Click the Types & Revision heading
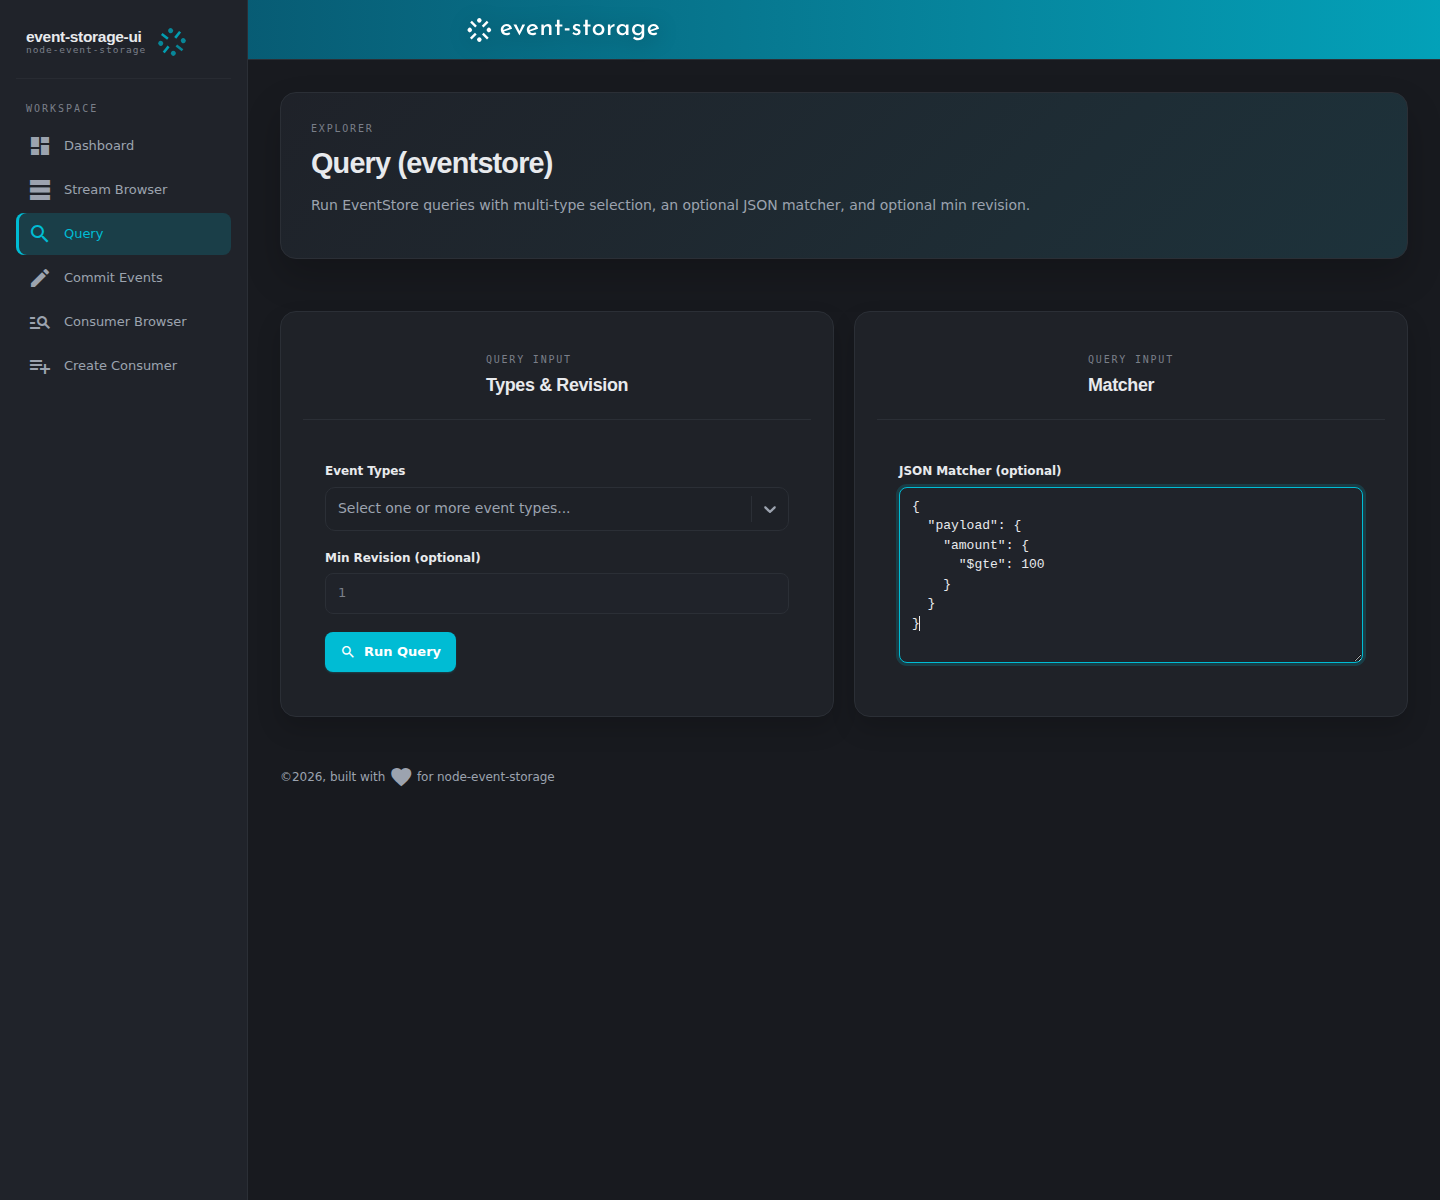The height and width of the screenshot is (1200, 1440). [x=557, y=385]
